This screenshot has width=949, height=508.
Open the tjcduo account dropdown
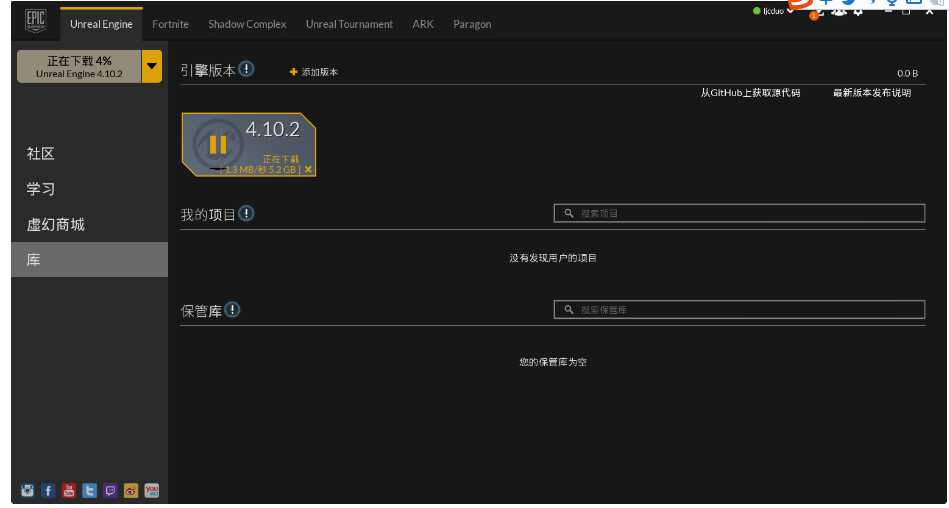click(x=773, y=11)
